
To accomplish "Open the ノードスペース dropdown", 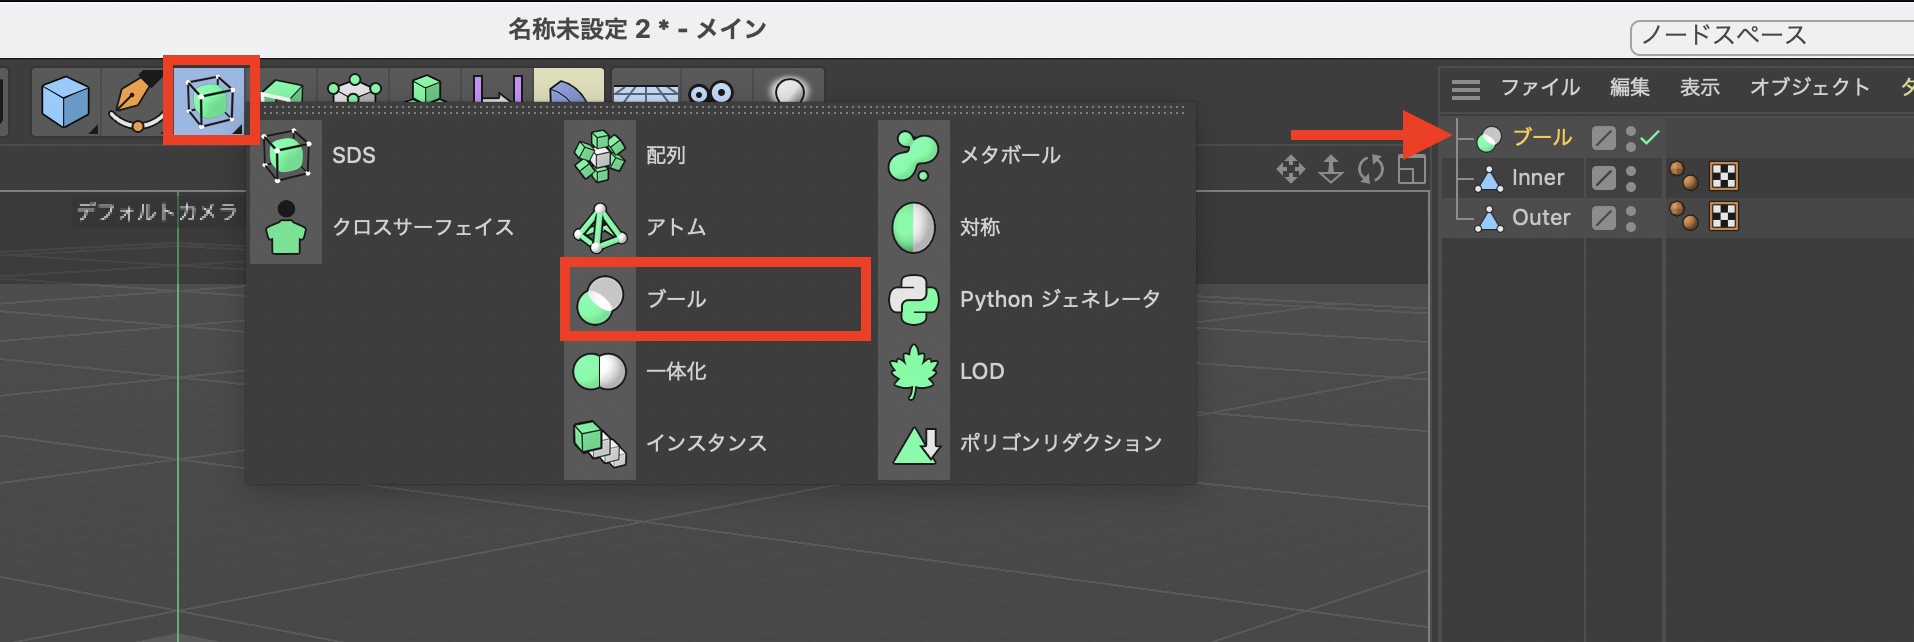I will pos(1770,36).
